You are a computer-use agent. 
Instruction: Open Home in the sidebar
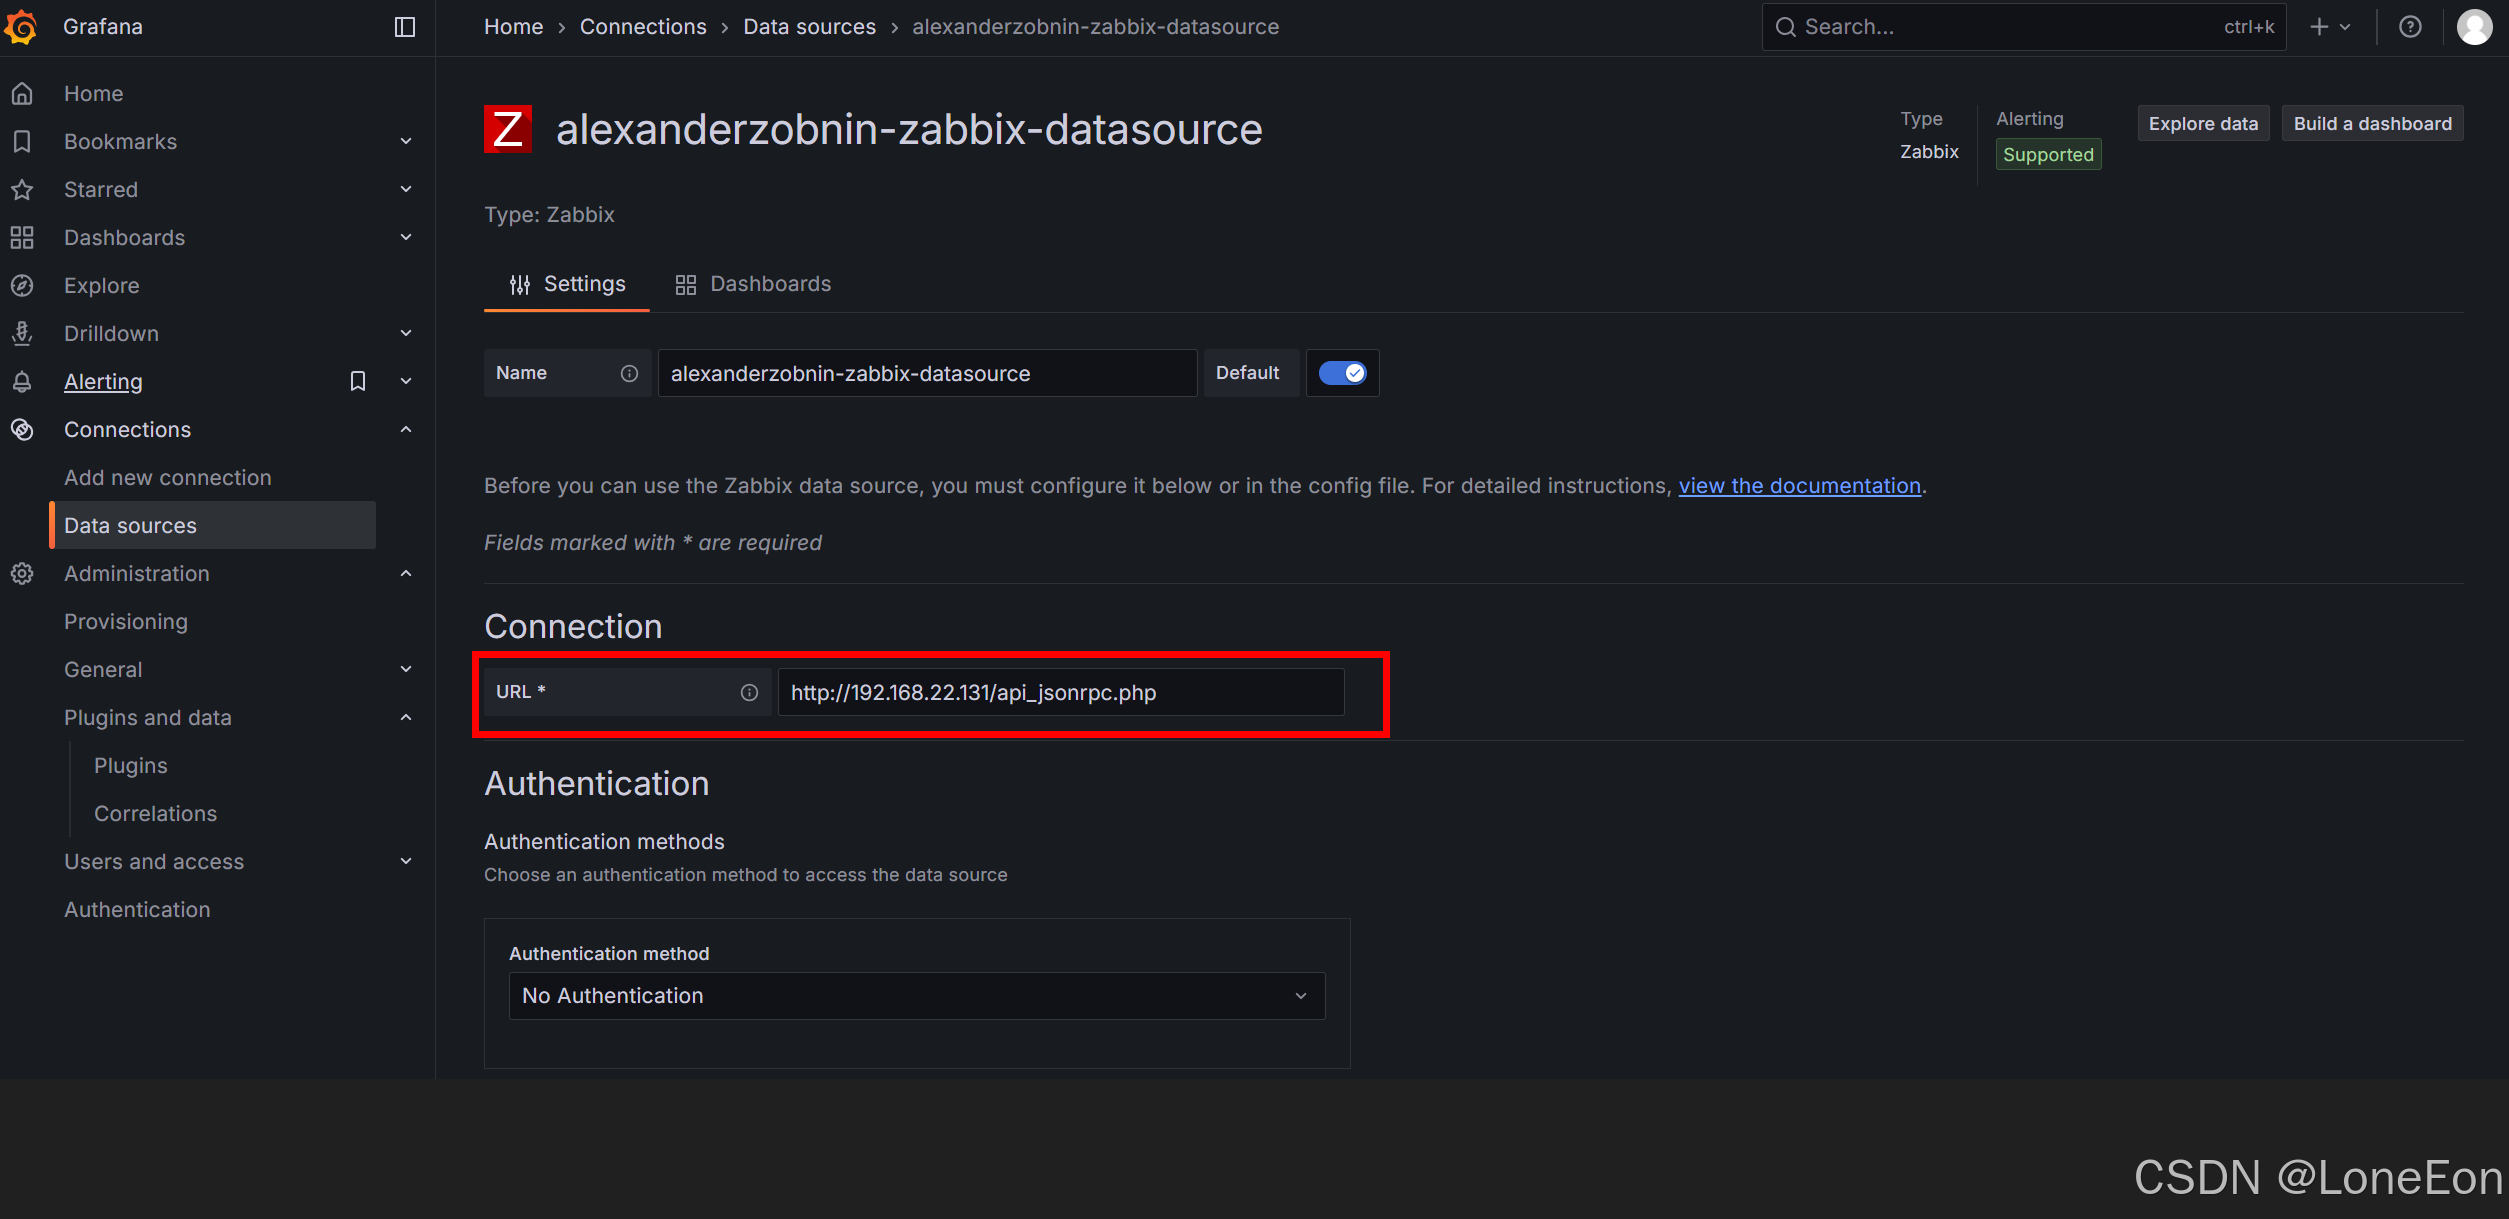tap(94, 93)
